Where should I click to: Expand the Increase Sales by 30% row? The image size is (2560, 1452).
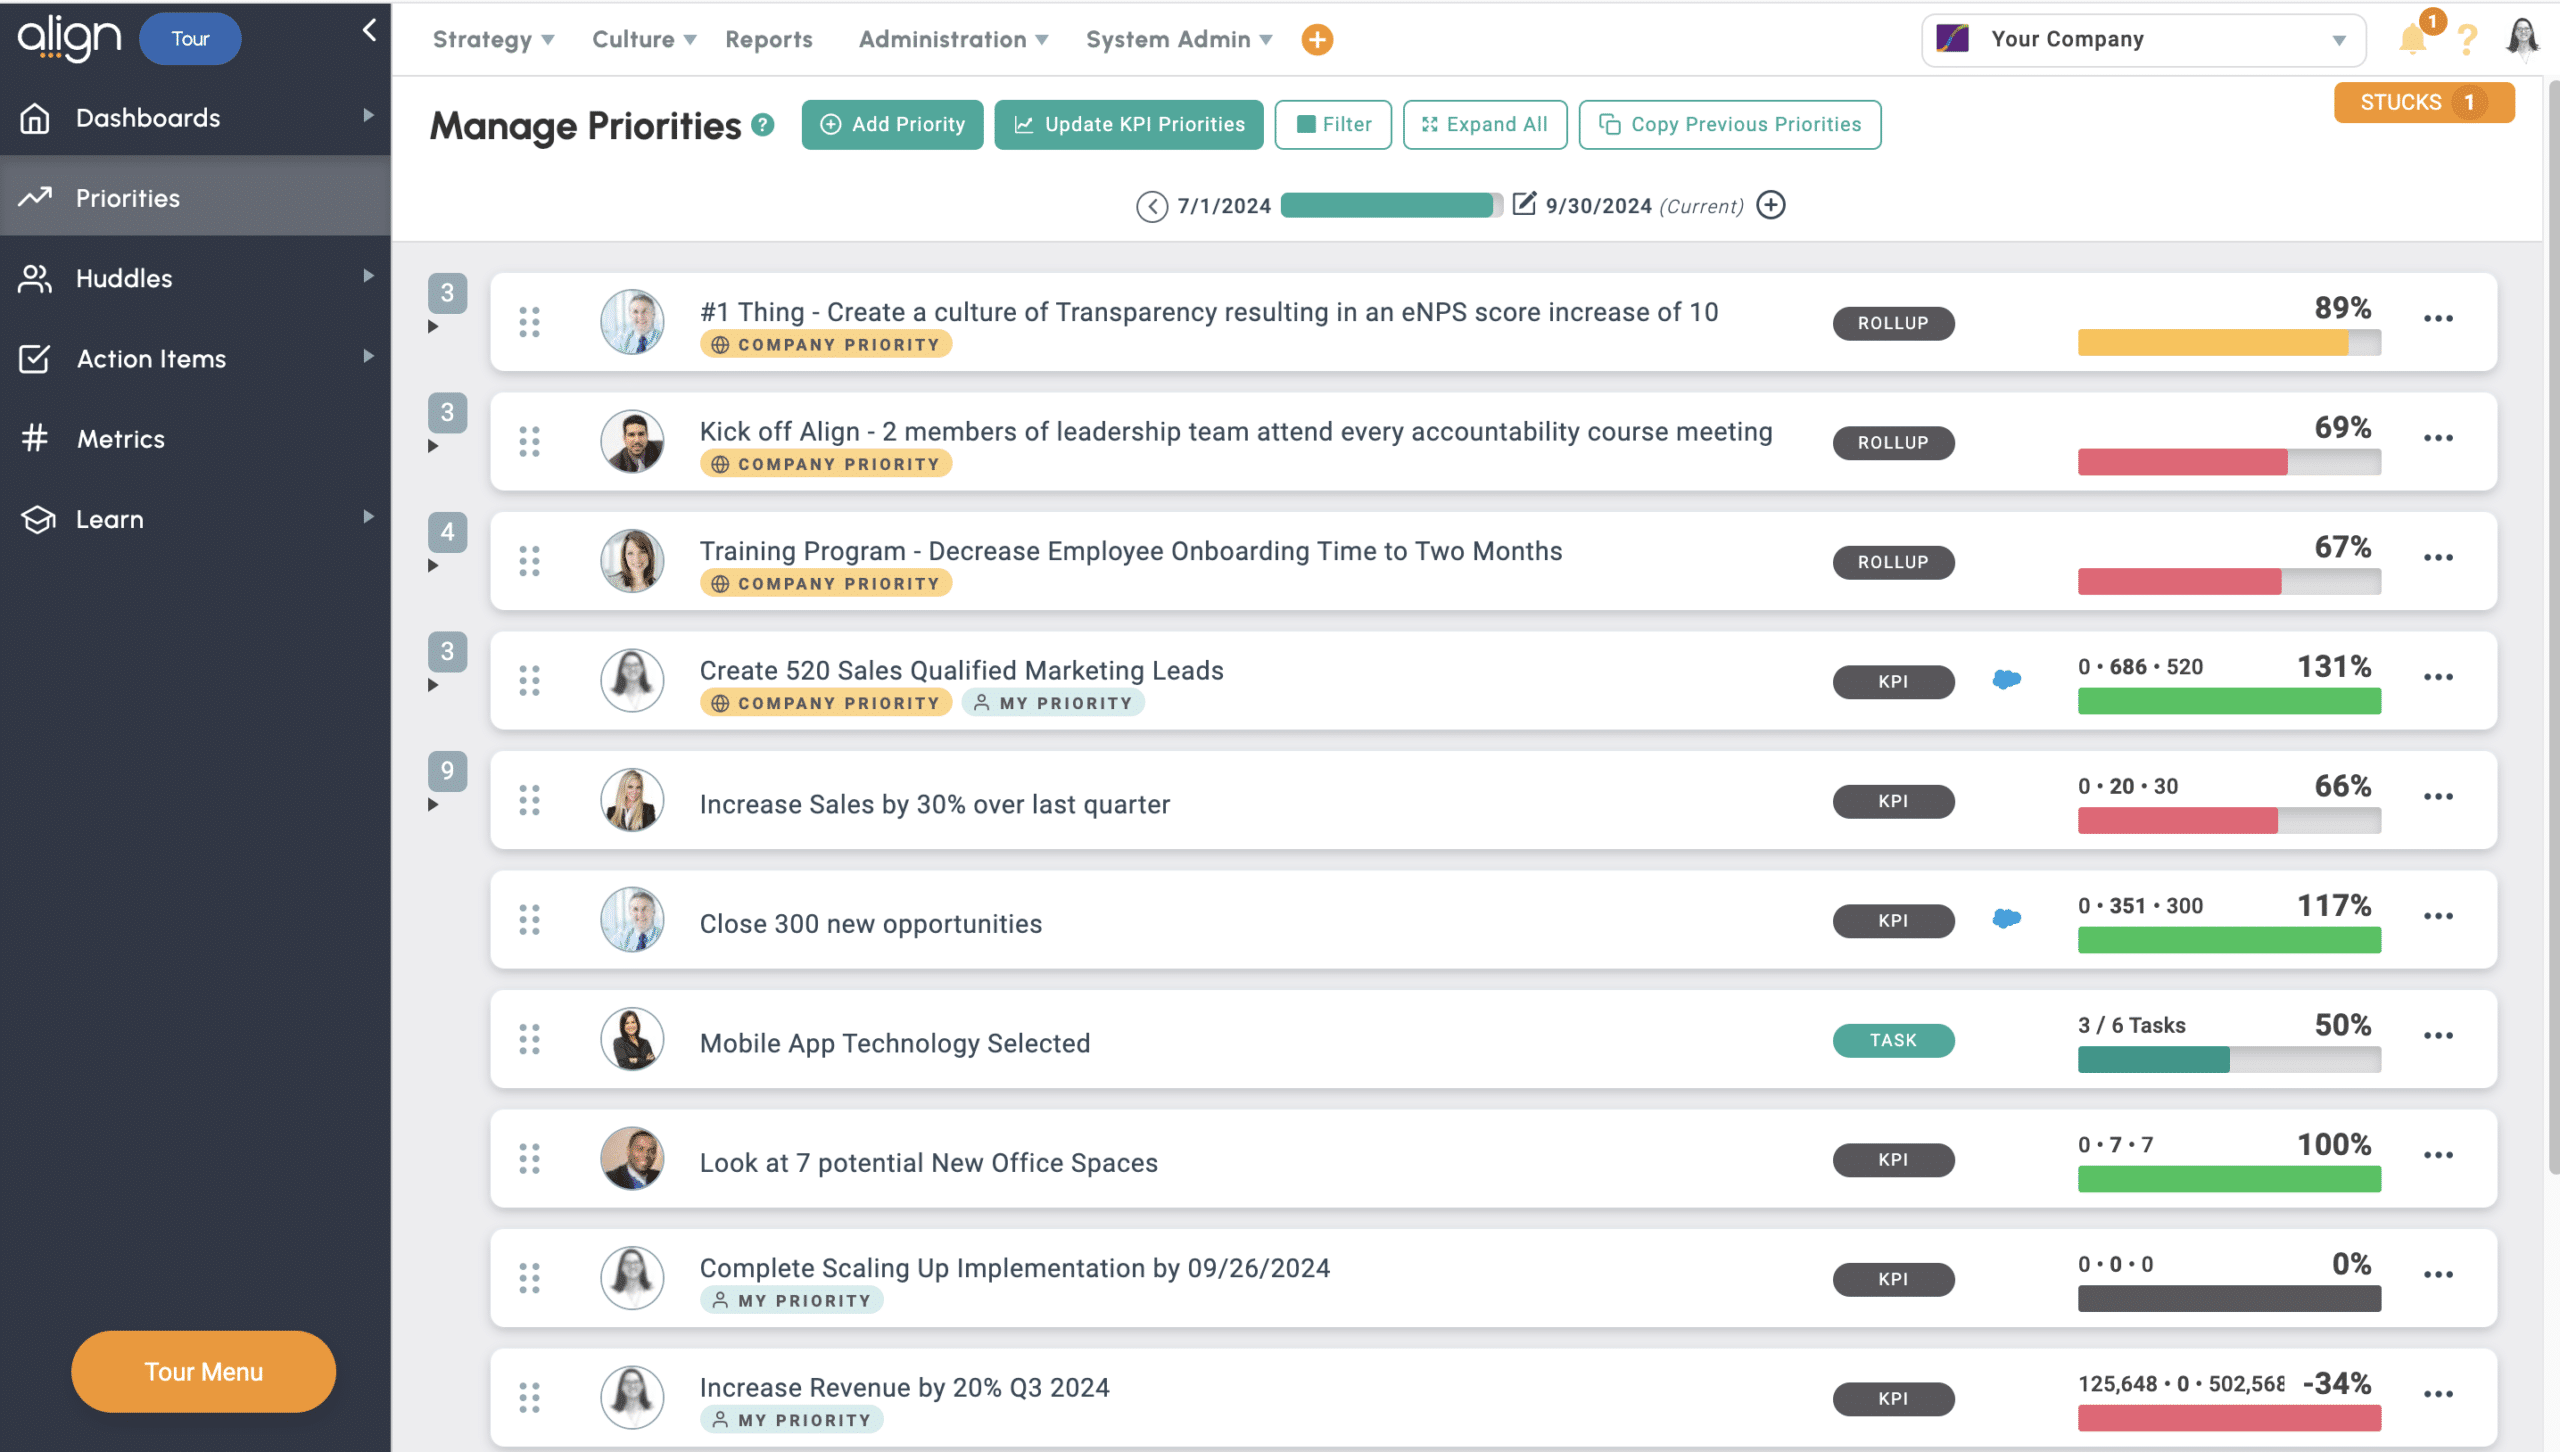pyautogui.click(x=433, y=805)
